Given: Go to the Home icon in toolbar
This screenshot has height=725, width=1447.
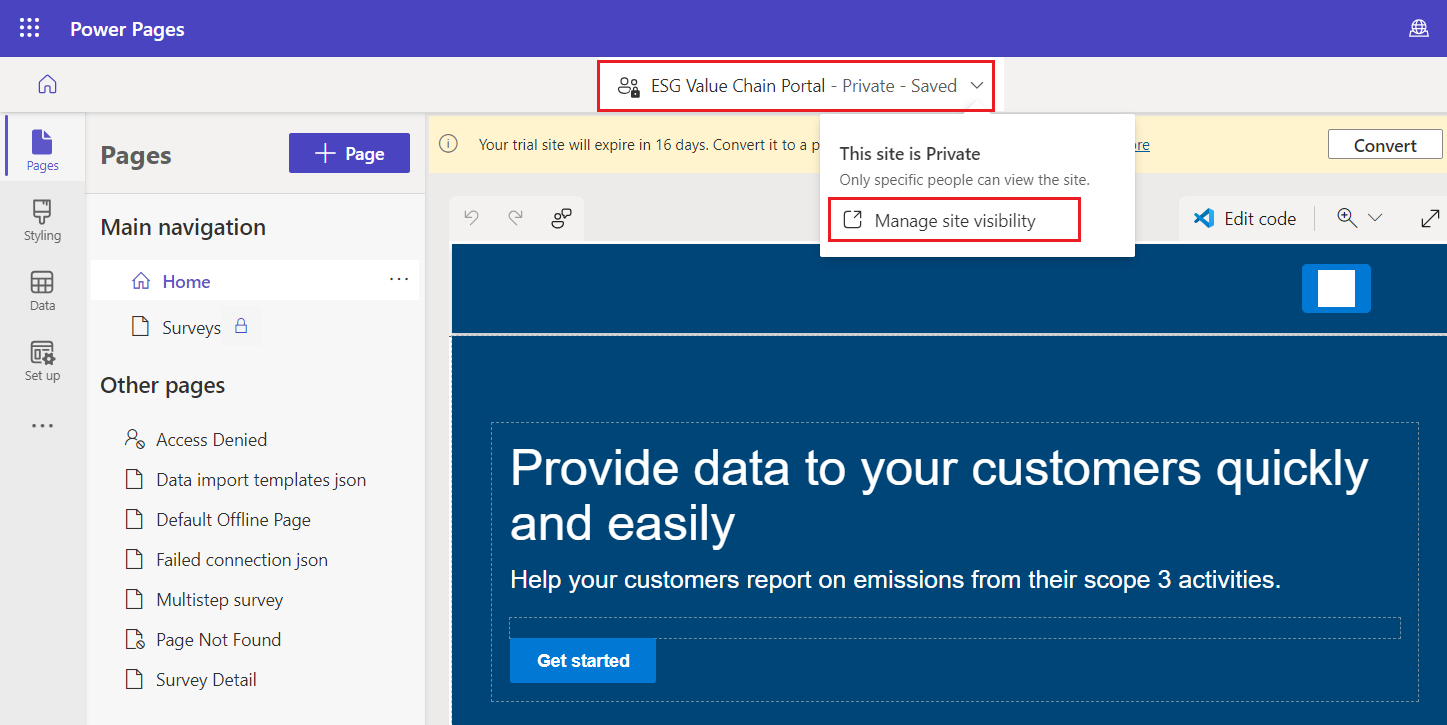Looking at the screenshot, I should (x=47, y=85).
